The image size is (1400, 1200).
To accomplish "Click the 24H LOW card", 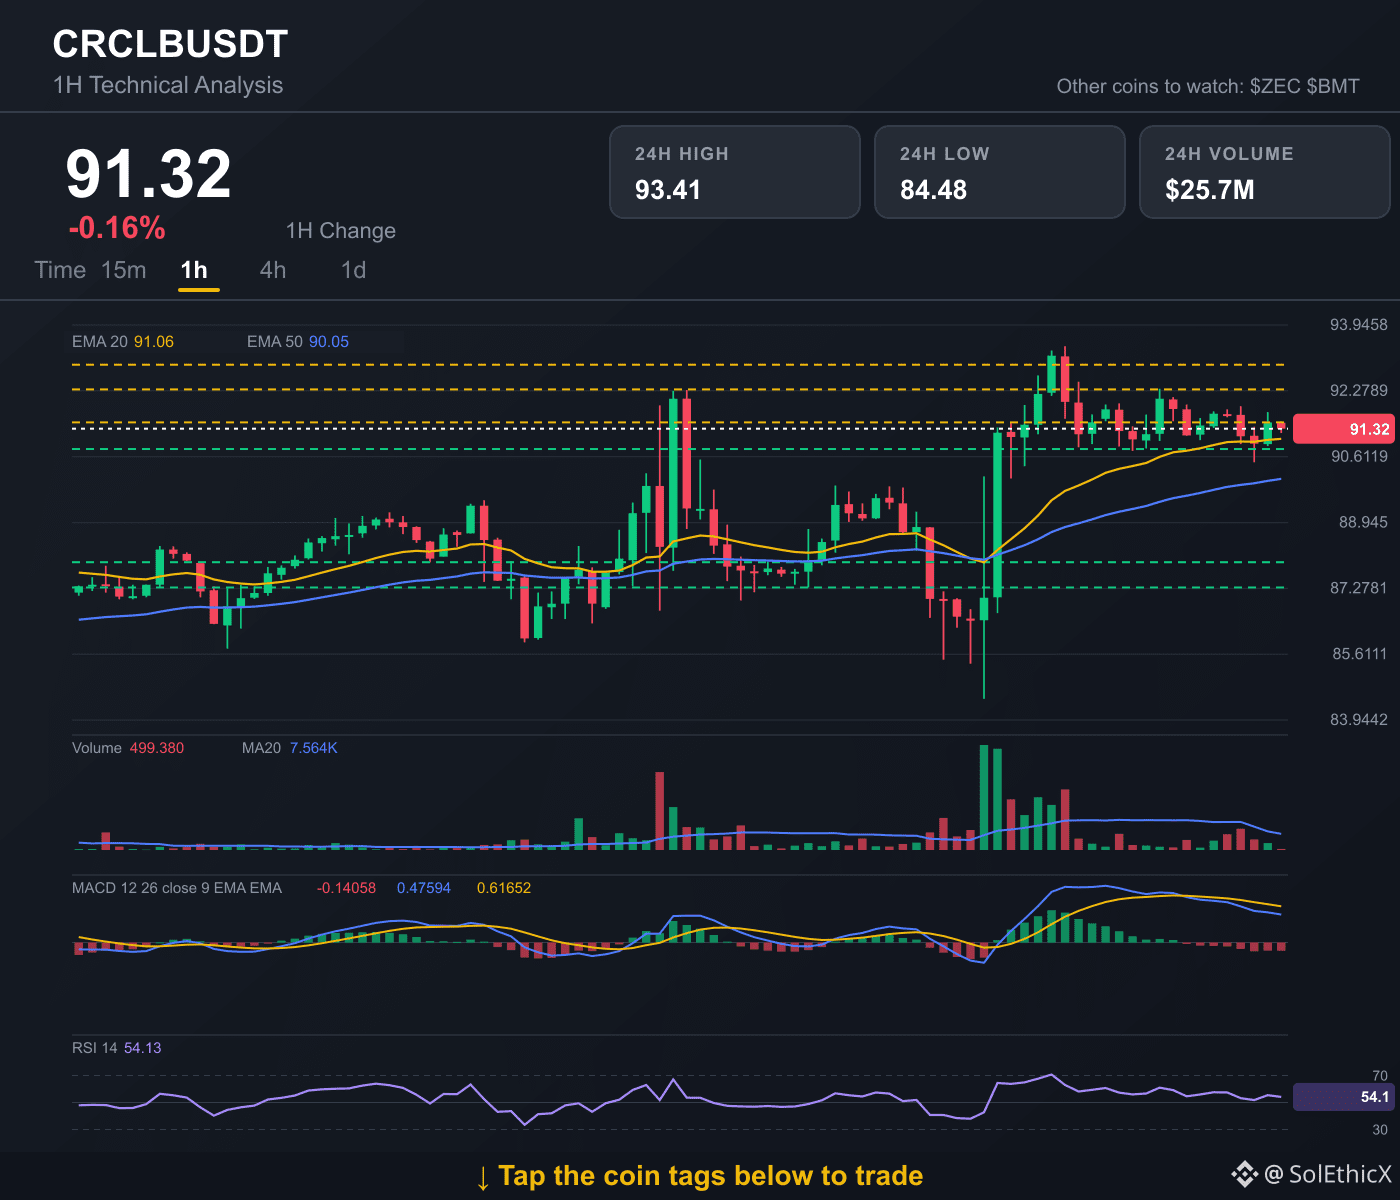I will pyautogui.click(x=1000, y=172).
